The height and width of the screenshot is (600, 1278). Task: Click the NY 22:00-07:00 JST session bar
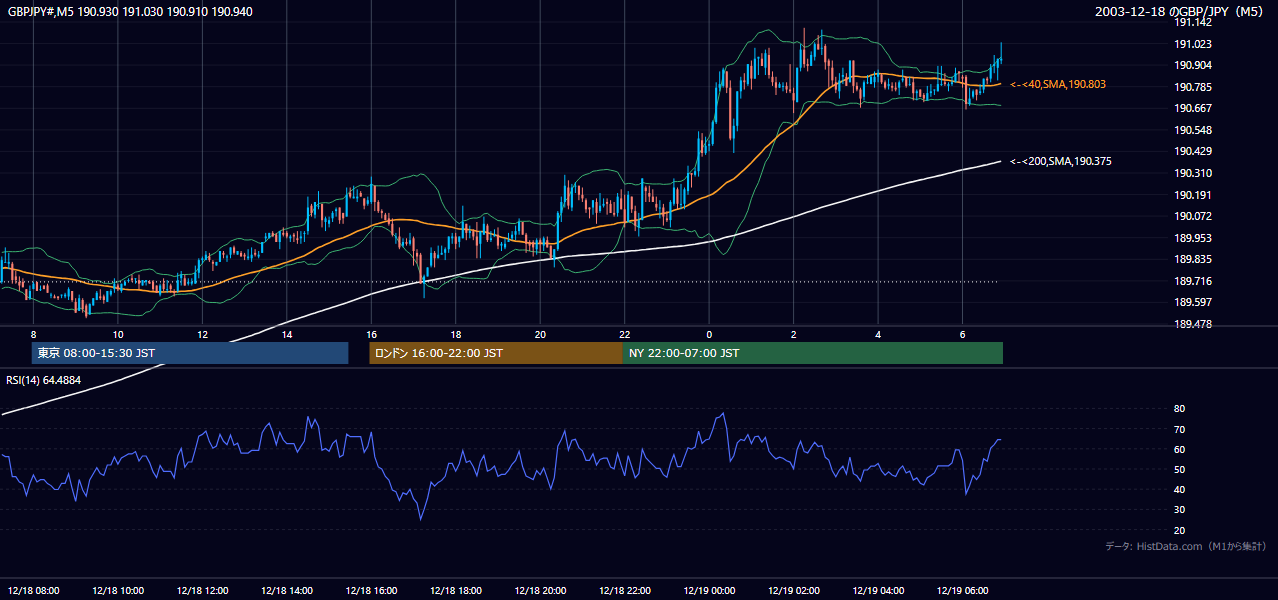(813, 353)
